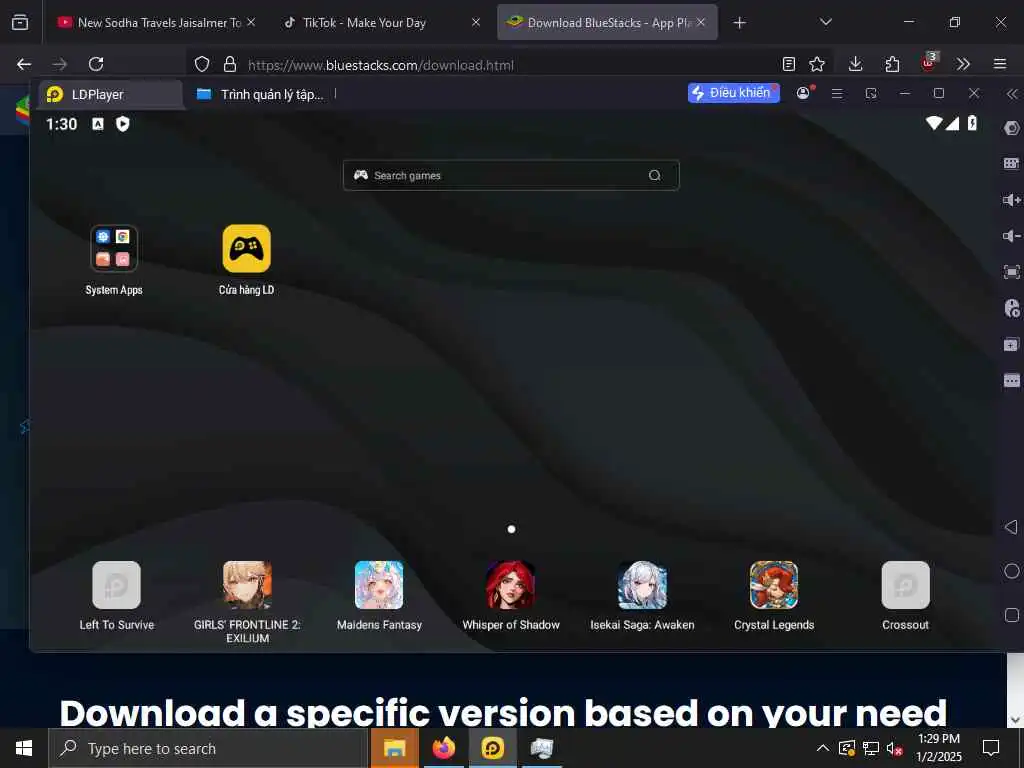
Task: Switch to the LDPlayer tab
Action: point(110,95)
